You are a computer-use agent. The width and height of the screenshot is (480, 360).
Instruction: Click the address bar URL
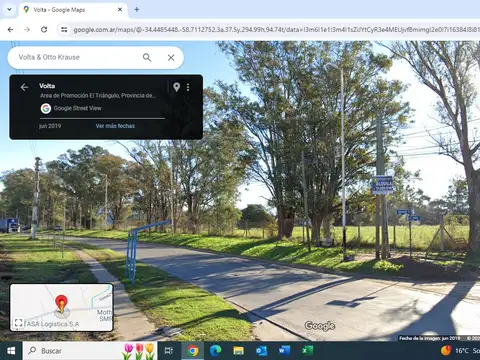(275, 30)
